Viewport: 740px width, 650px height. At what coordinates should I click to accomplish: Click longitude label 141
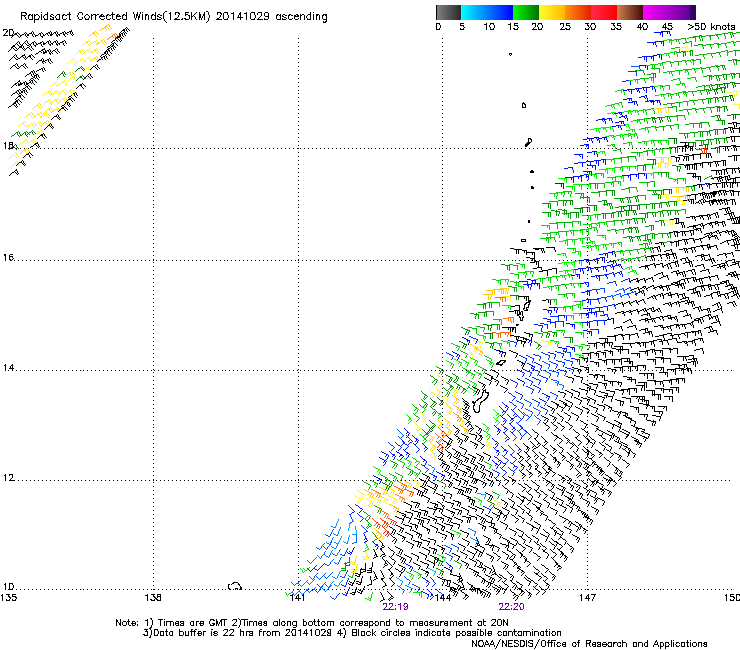(x=297, y=598)
